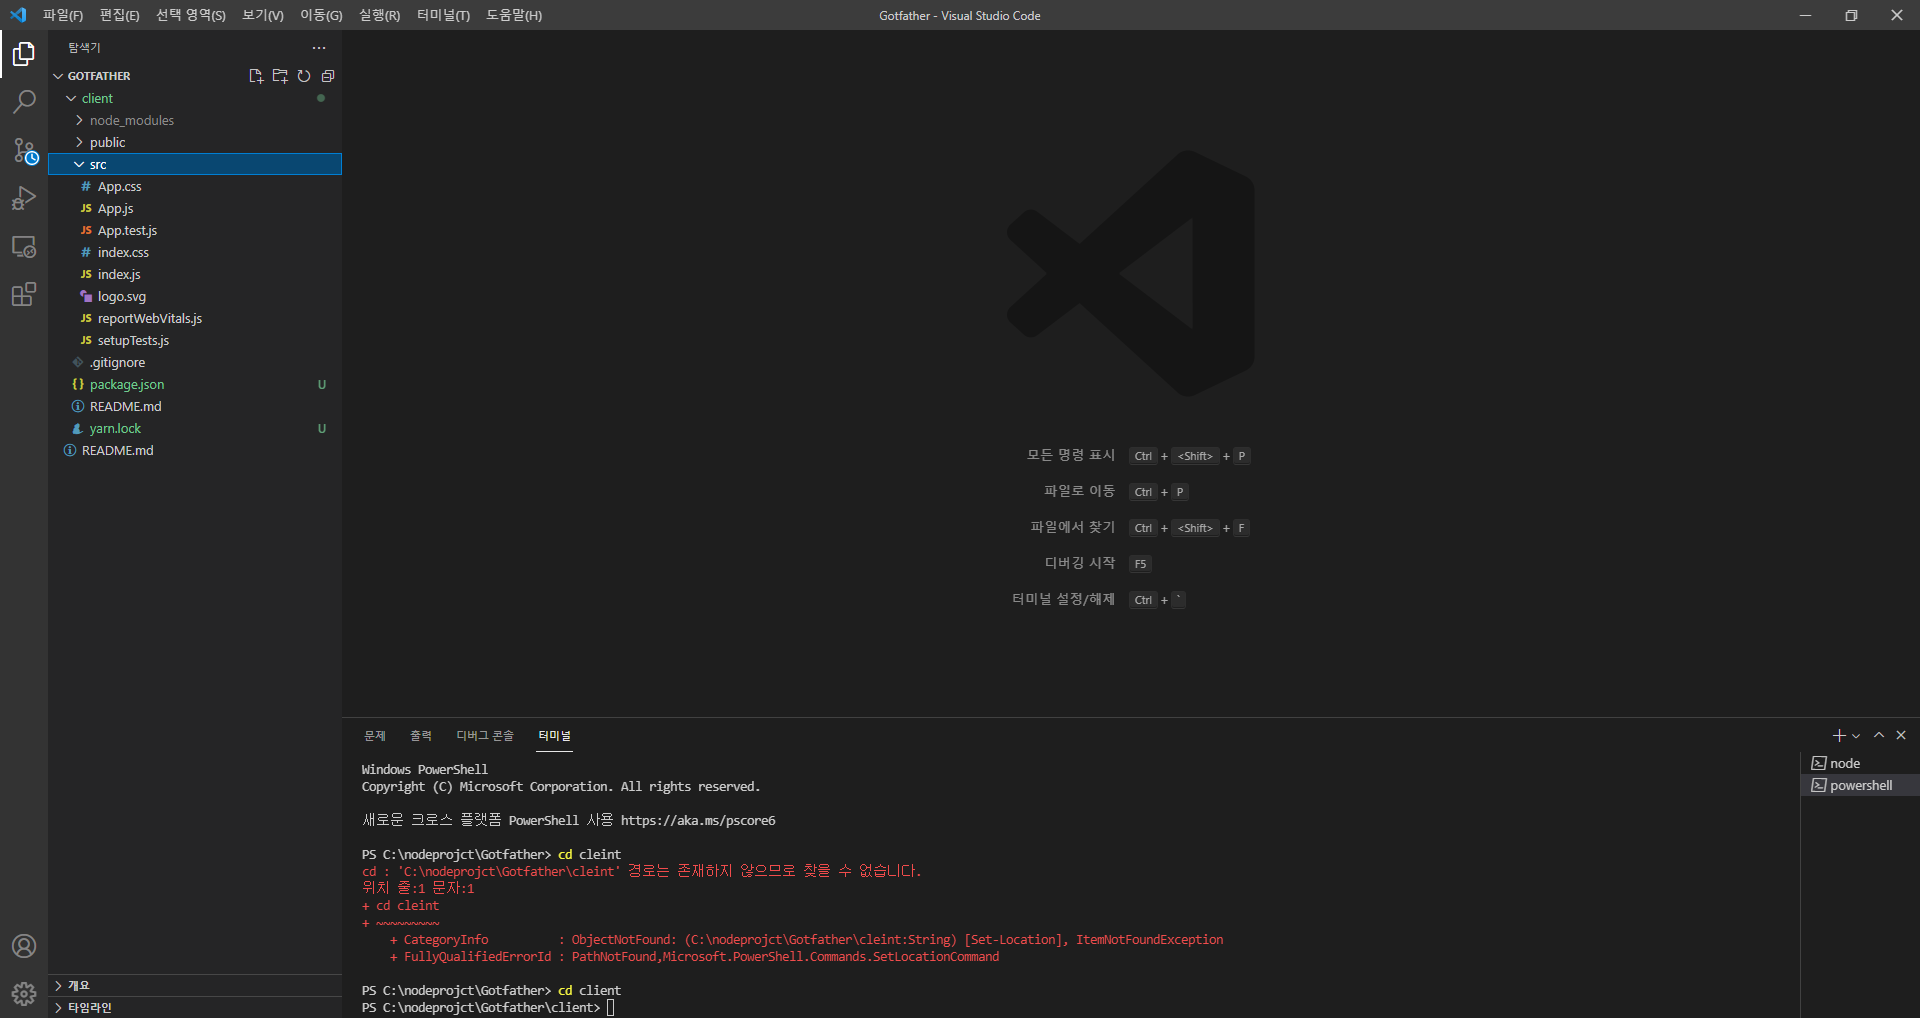The height and width of the screenshot is (1018, 1920).
Task: Open the 파일(F) menu
Action: pos(63,15)
